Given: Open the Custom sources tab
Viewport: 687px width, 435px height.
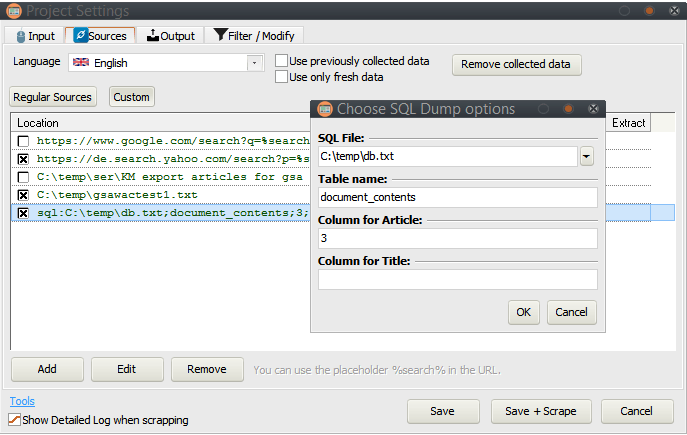Looking at the screenshot, I should click(x=131, y=97).
